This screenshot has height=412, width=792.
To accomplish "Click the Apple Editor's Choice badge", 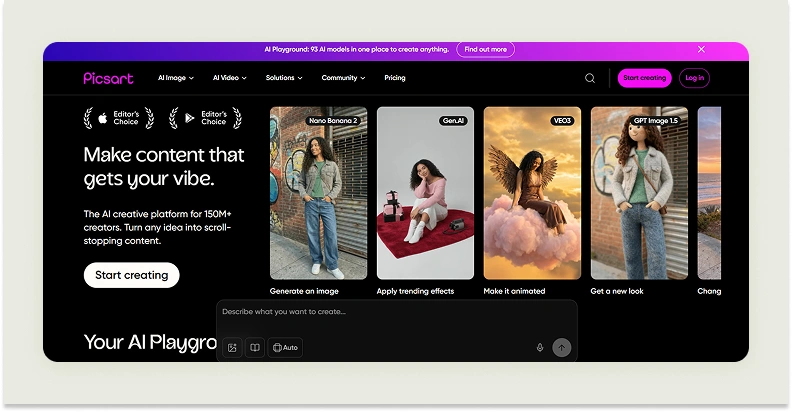I will 119,118.
